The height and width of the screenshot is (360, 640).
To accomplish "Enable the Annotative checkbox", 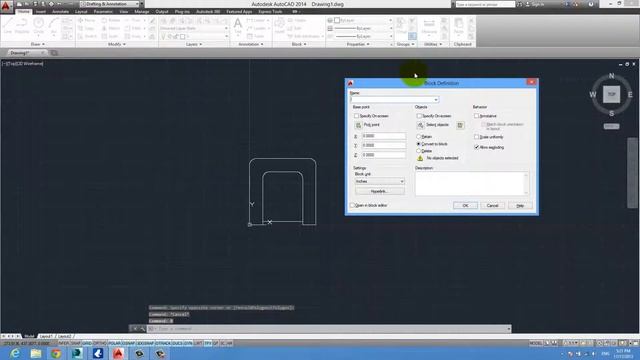I will tap(476, 116).
